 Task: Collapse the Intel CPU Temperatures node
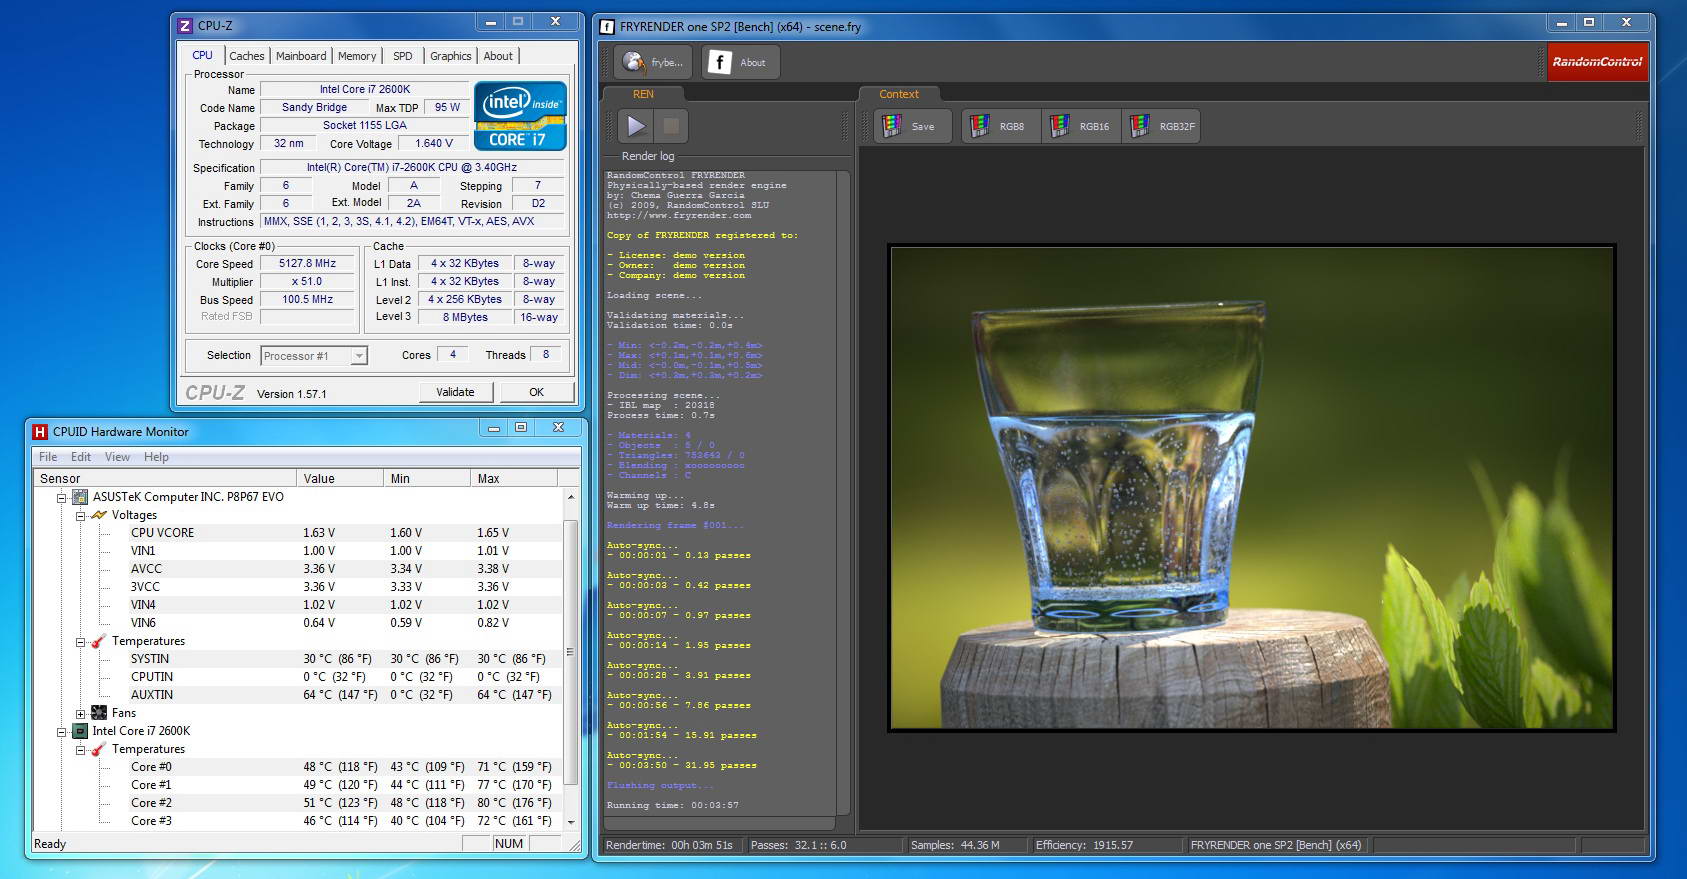pos(81,749)
